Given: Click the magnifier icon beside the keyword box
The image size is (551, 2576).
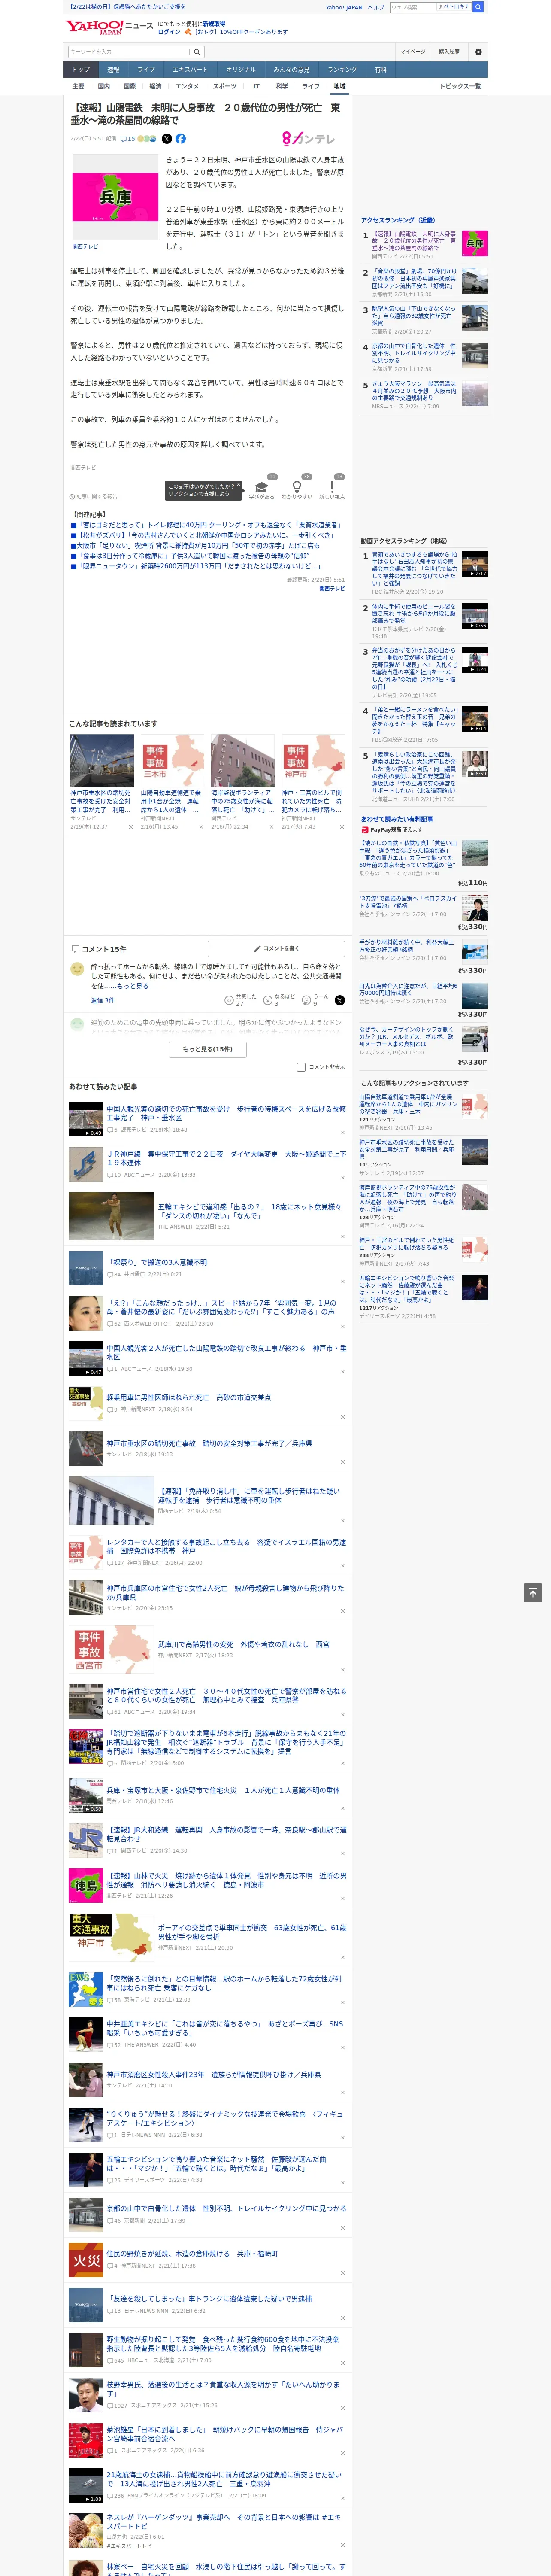Looking at the screenshot, I should (198, 51).
